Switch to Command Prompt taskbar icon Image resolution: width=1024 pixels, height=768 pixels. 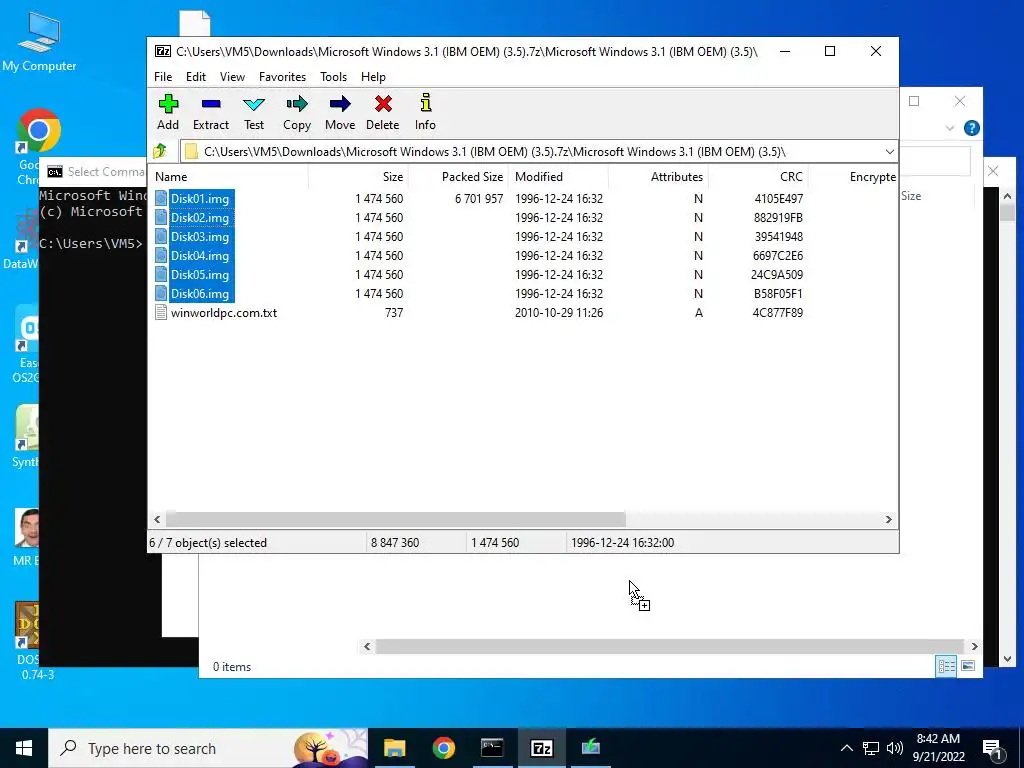[x=492, y=748]
